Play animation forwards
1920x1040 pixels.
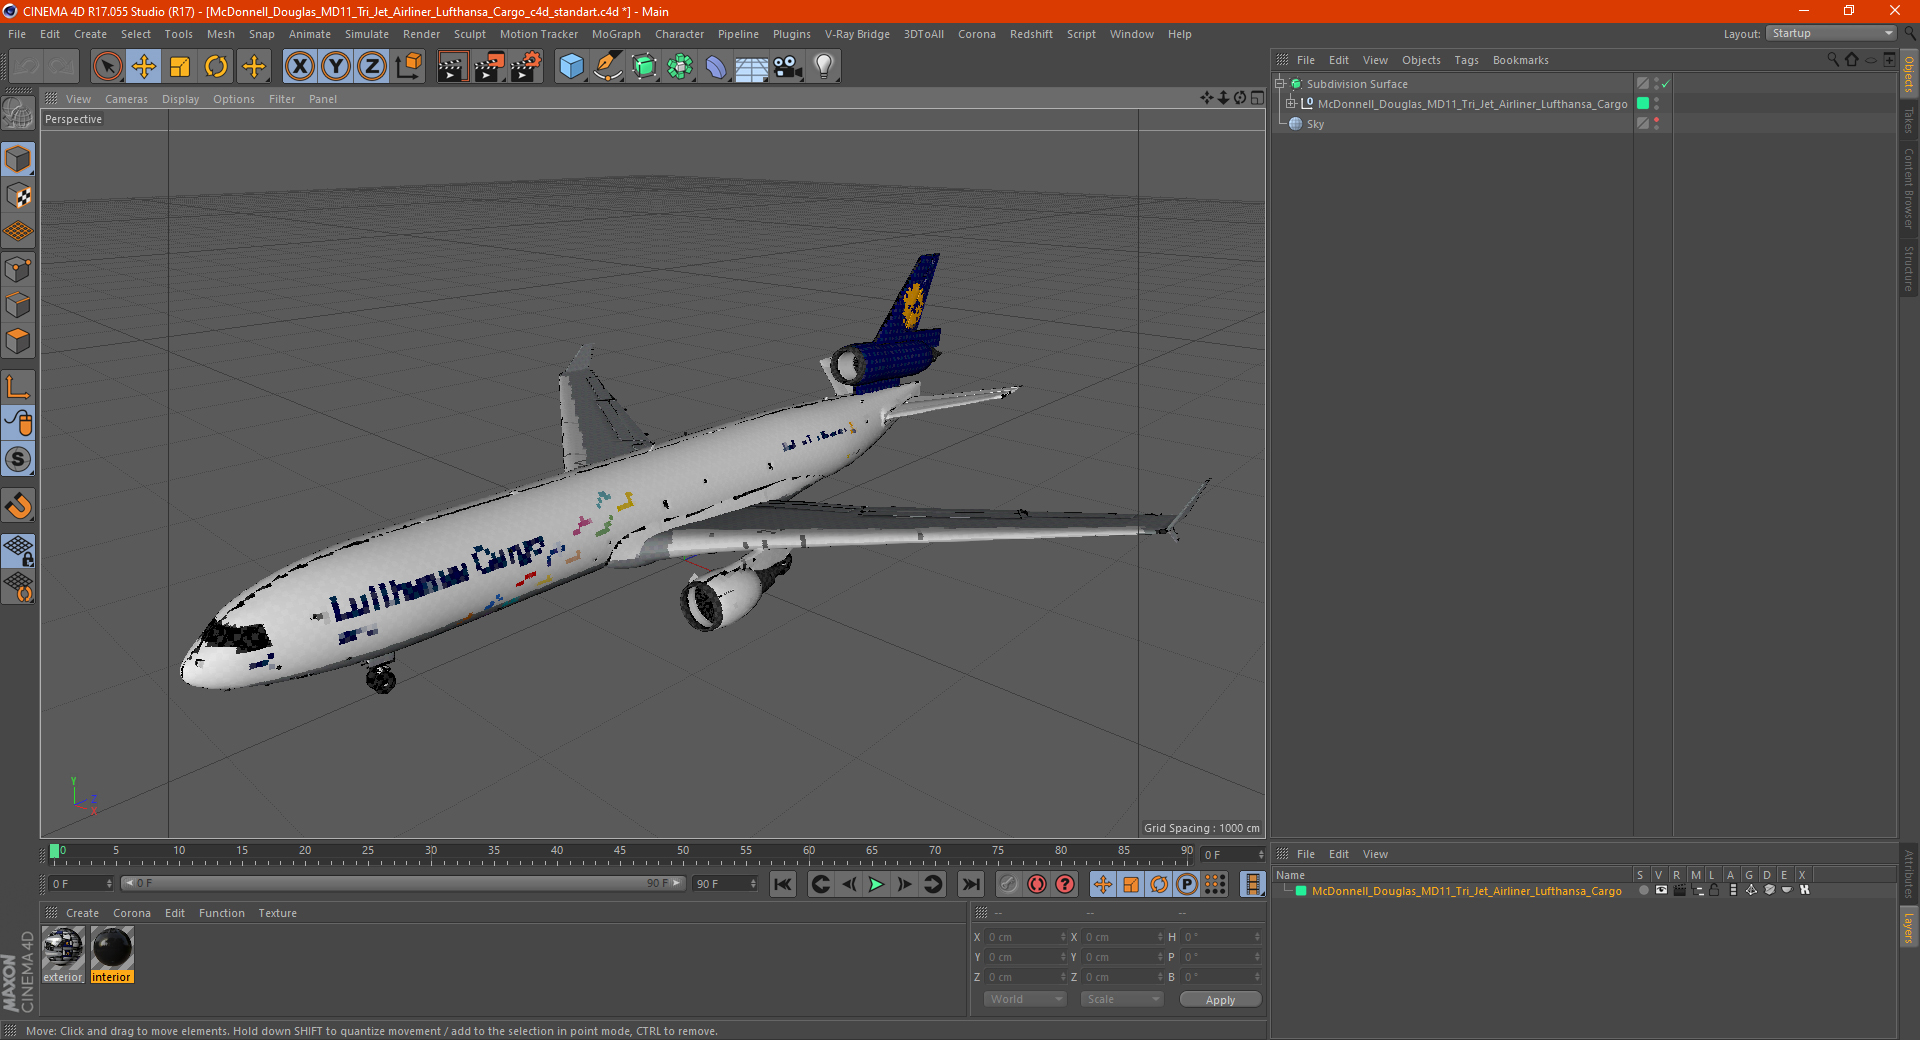point(877,884)
